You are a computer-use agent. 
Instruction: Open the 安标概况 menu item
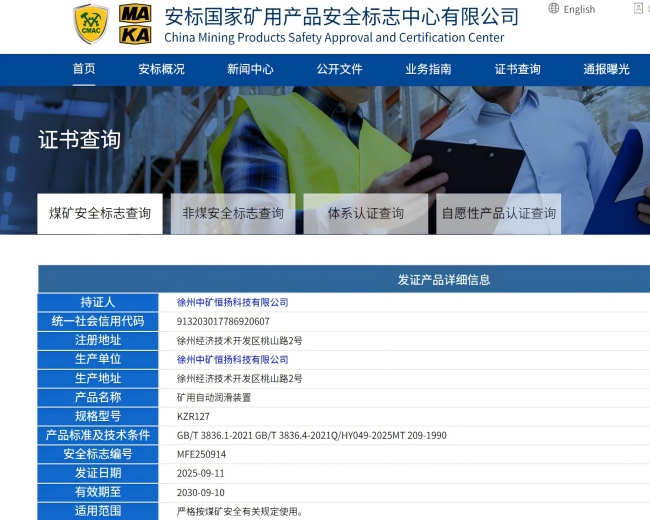[x=161, y=69]
